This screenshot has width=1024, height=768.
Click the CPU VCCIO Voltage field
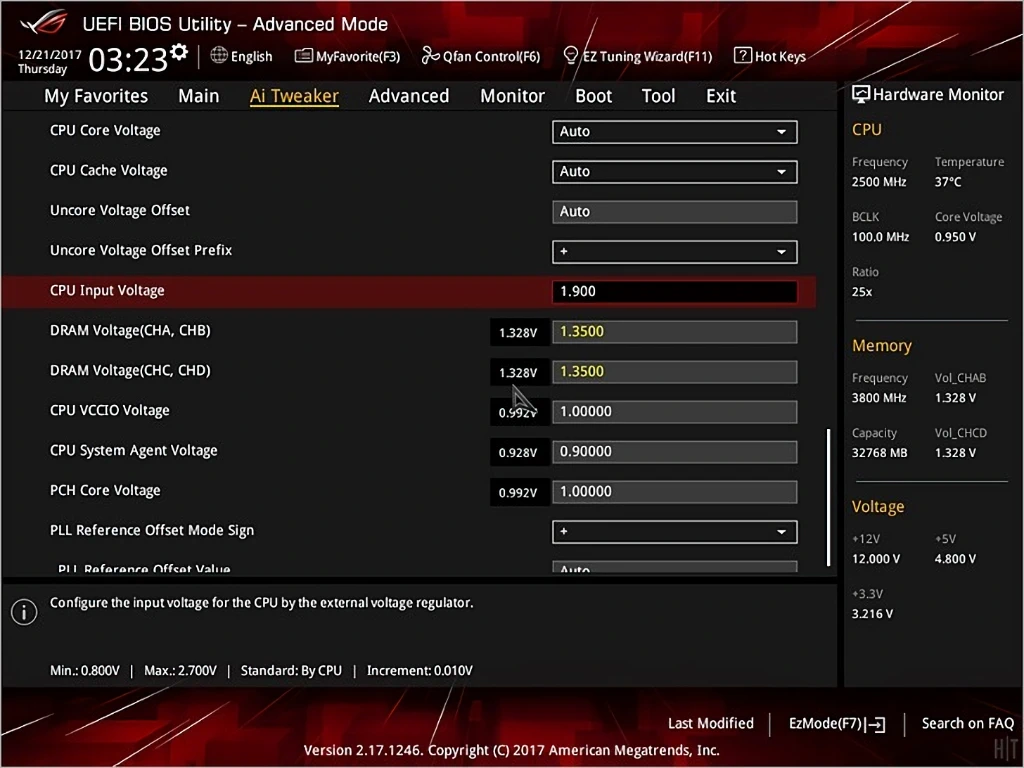pyautogui.click(x=674, y=411)
